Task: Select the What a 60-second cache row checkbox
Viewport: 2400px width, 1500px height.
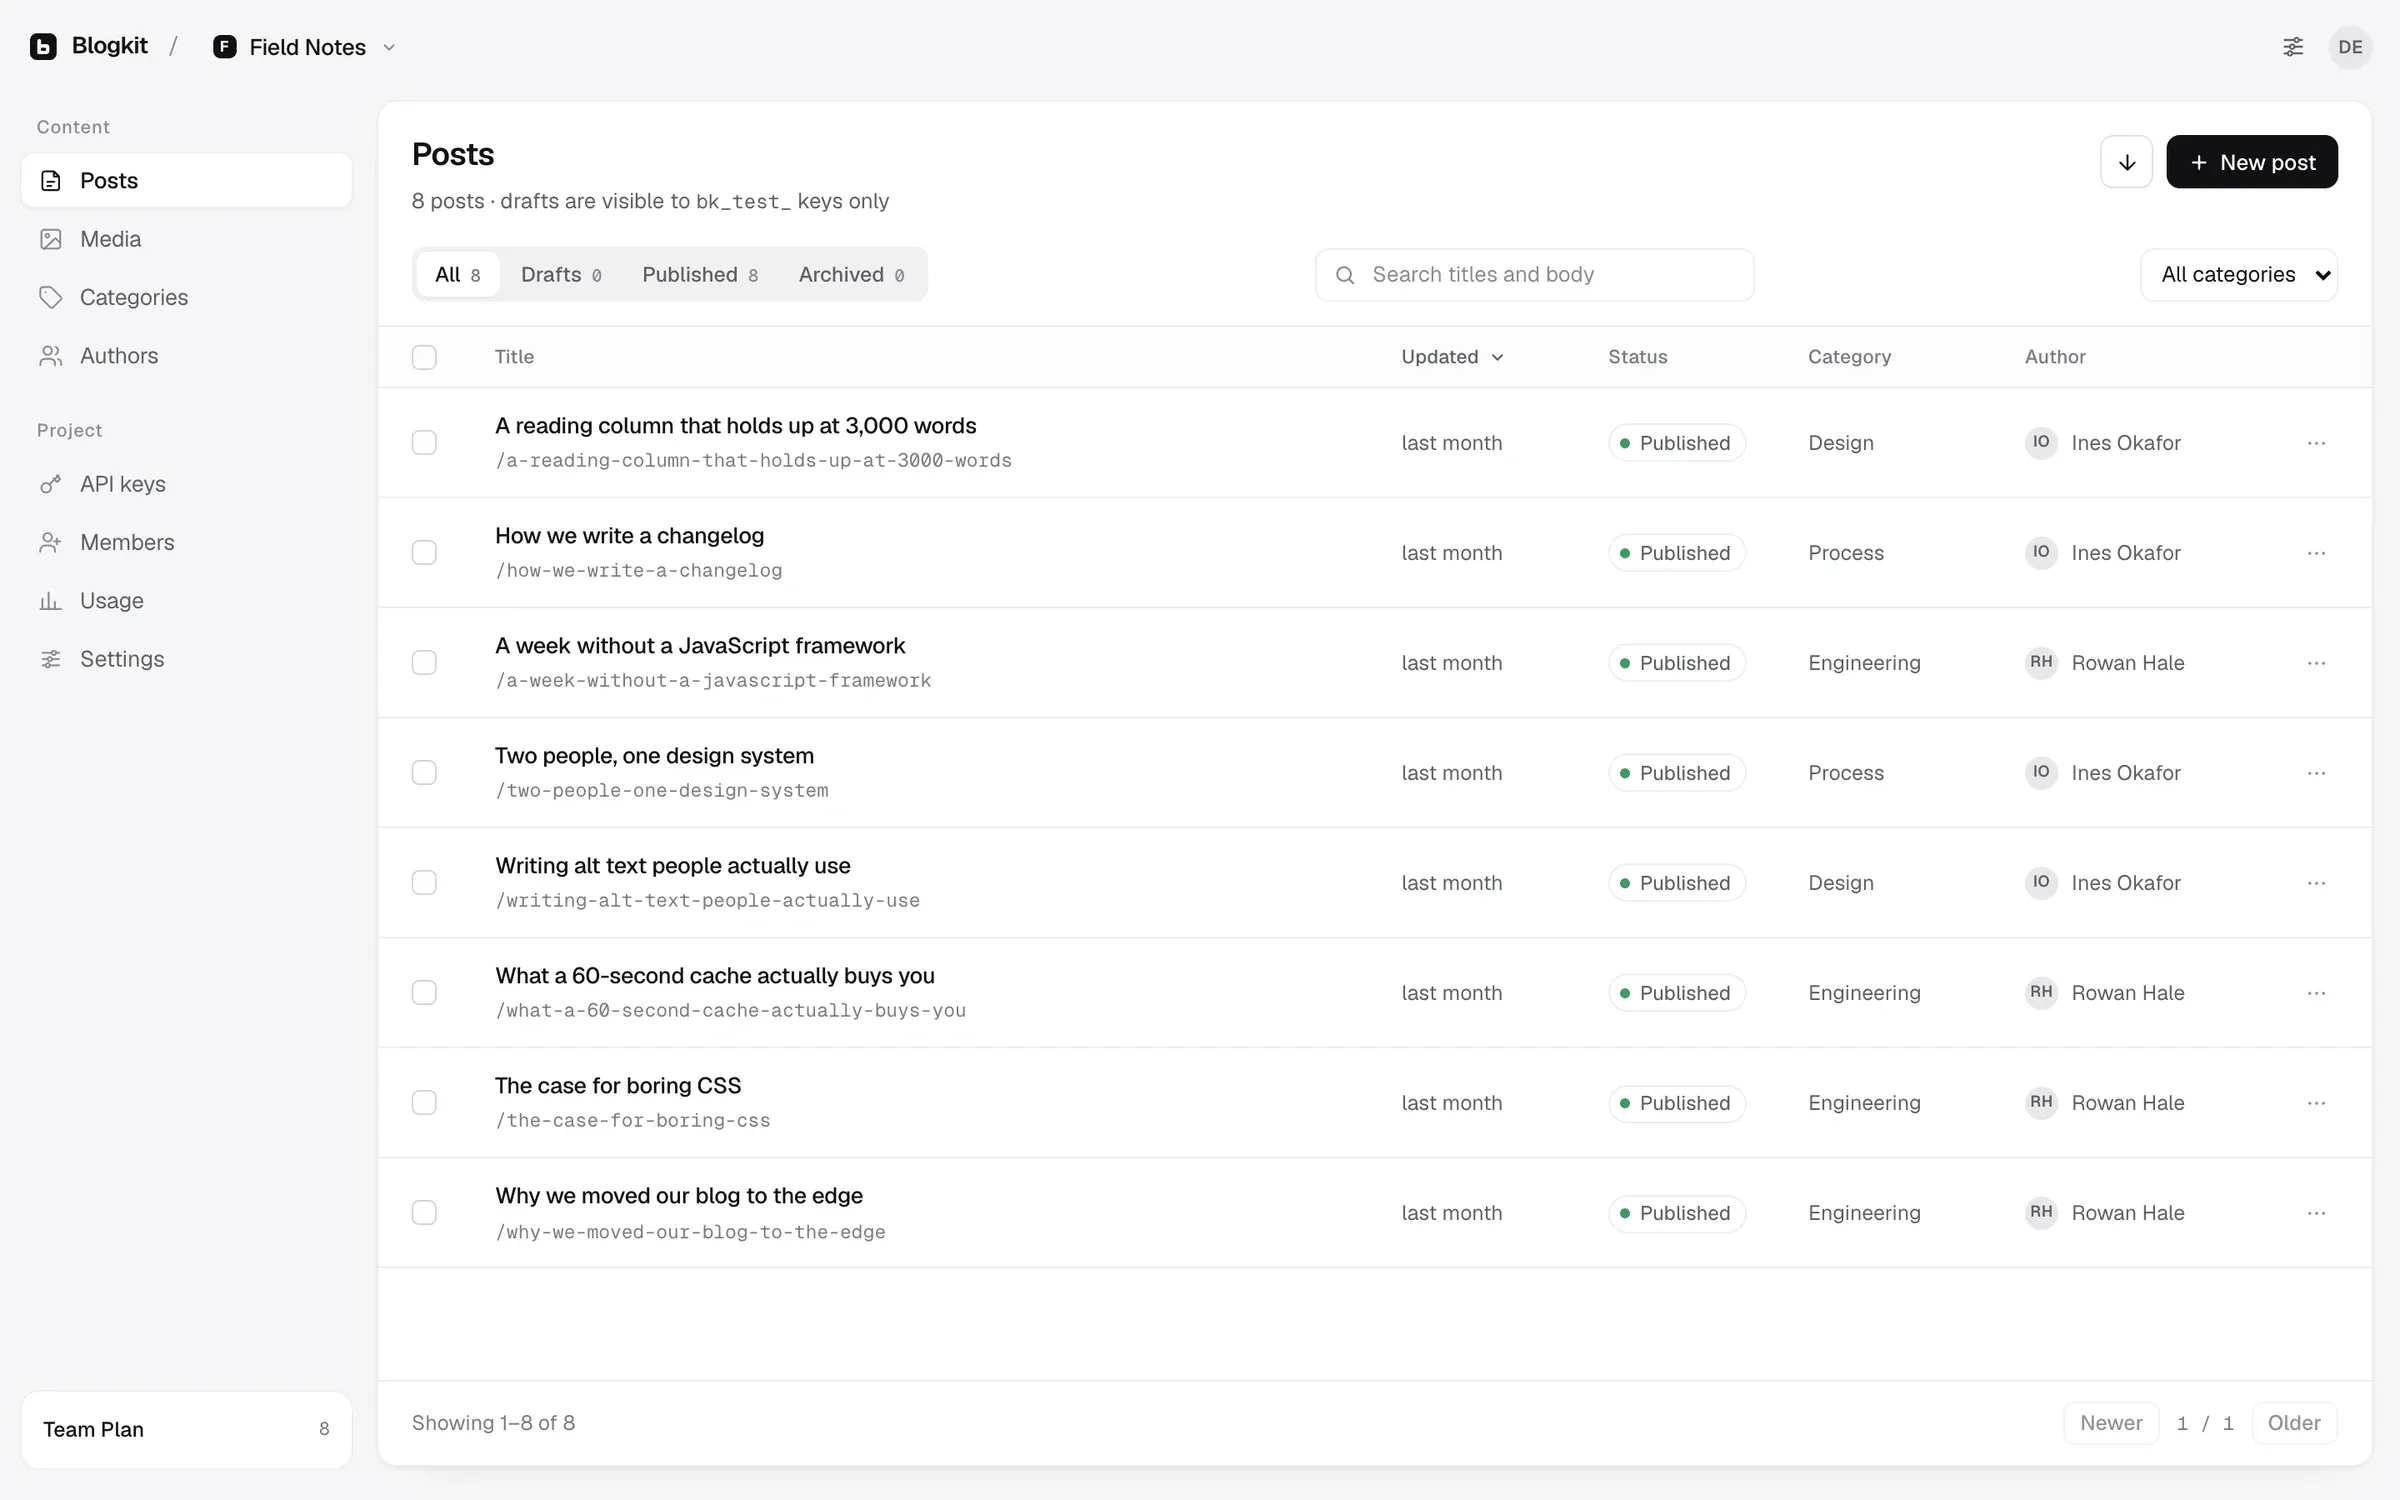Action: [424, 993]
